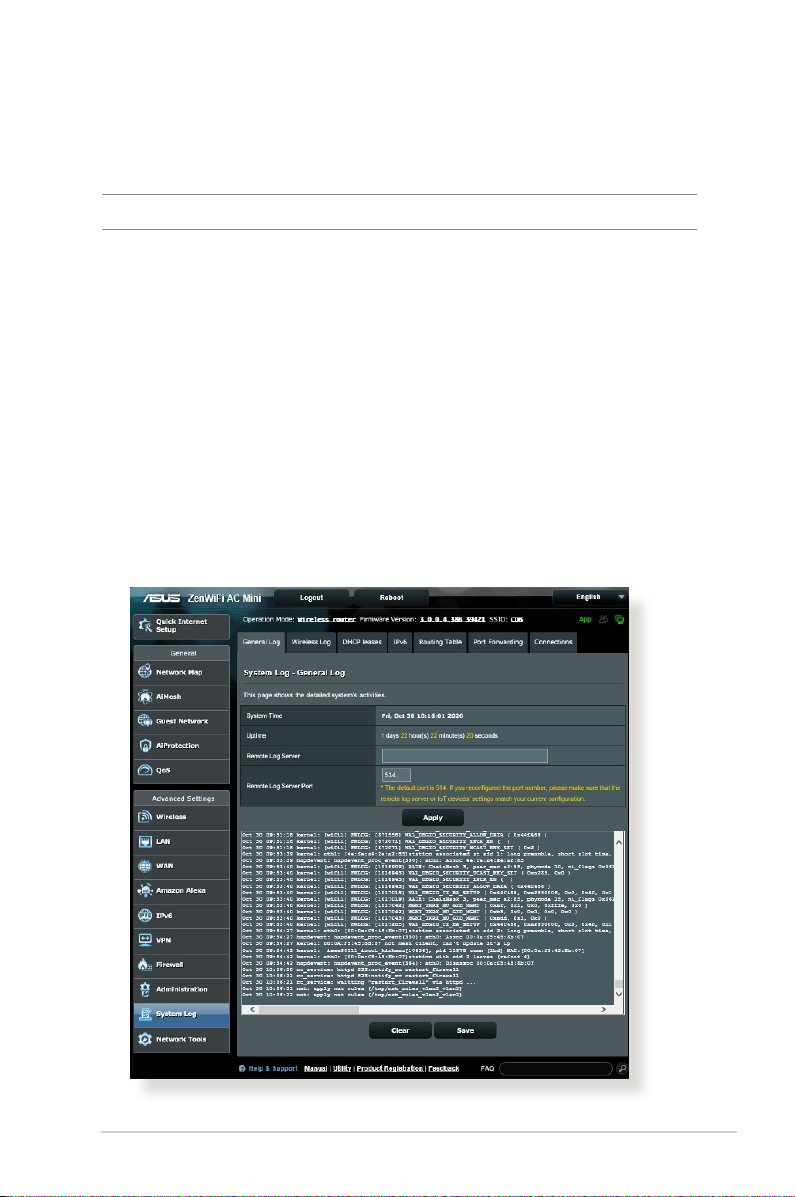Screen dimensions: 795x1197
Task: Click wireless router operation mode link
Action: [x=326, y=620]
